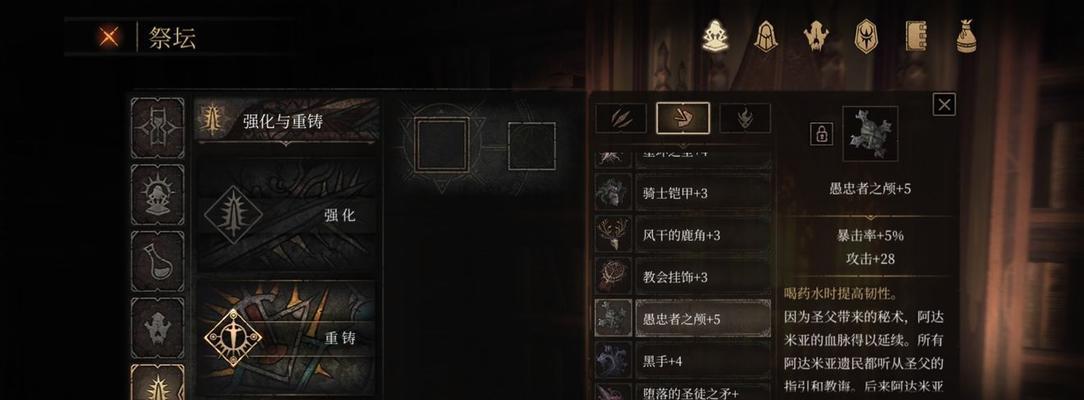Open the shield emblem icon in top bar
Image resolution: width=1084 pixels, height=400 pixels.
point(866,37)
